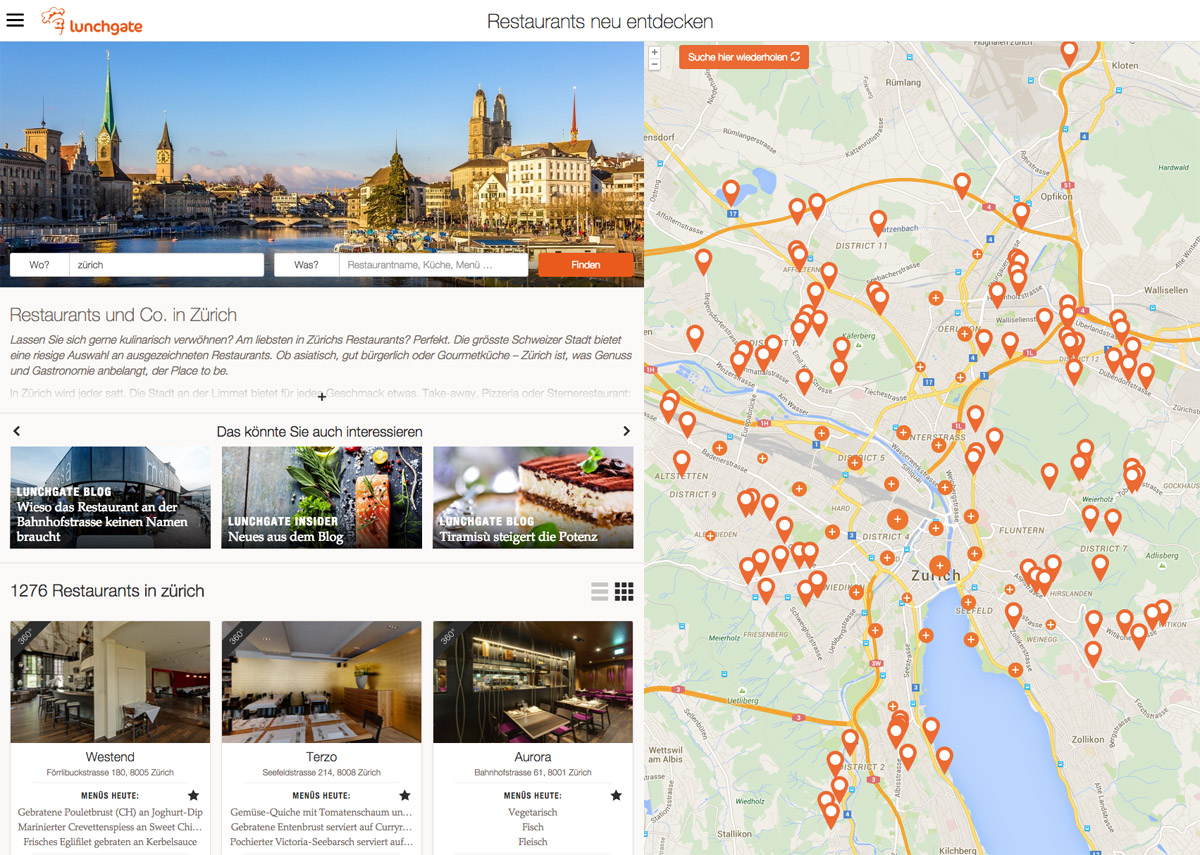
Task: Open the hamburger menu
Action: tap(15, 20)
